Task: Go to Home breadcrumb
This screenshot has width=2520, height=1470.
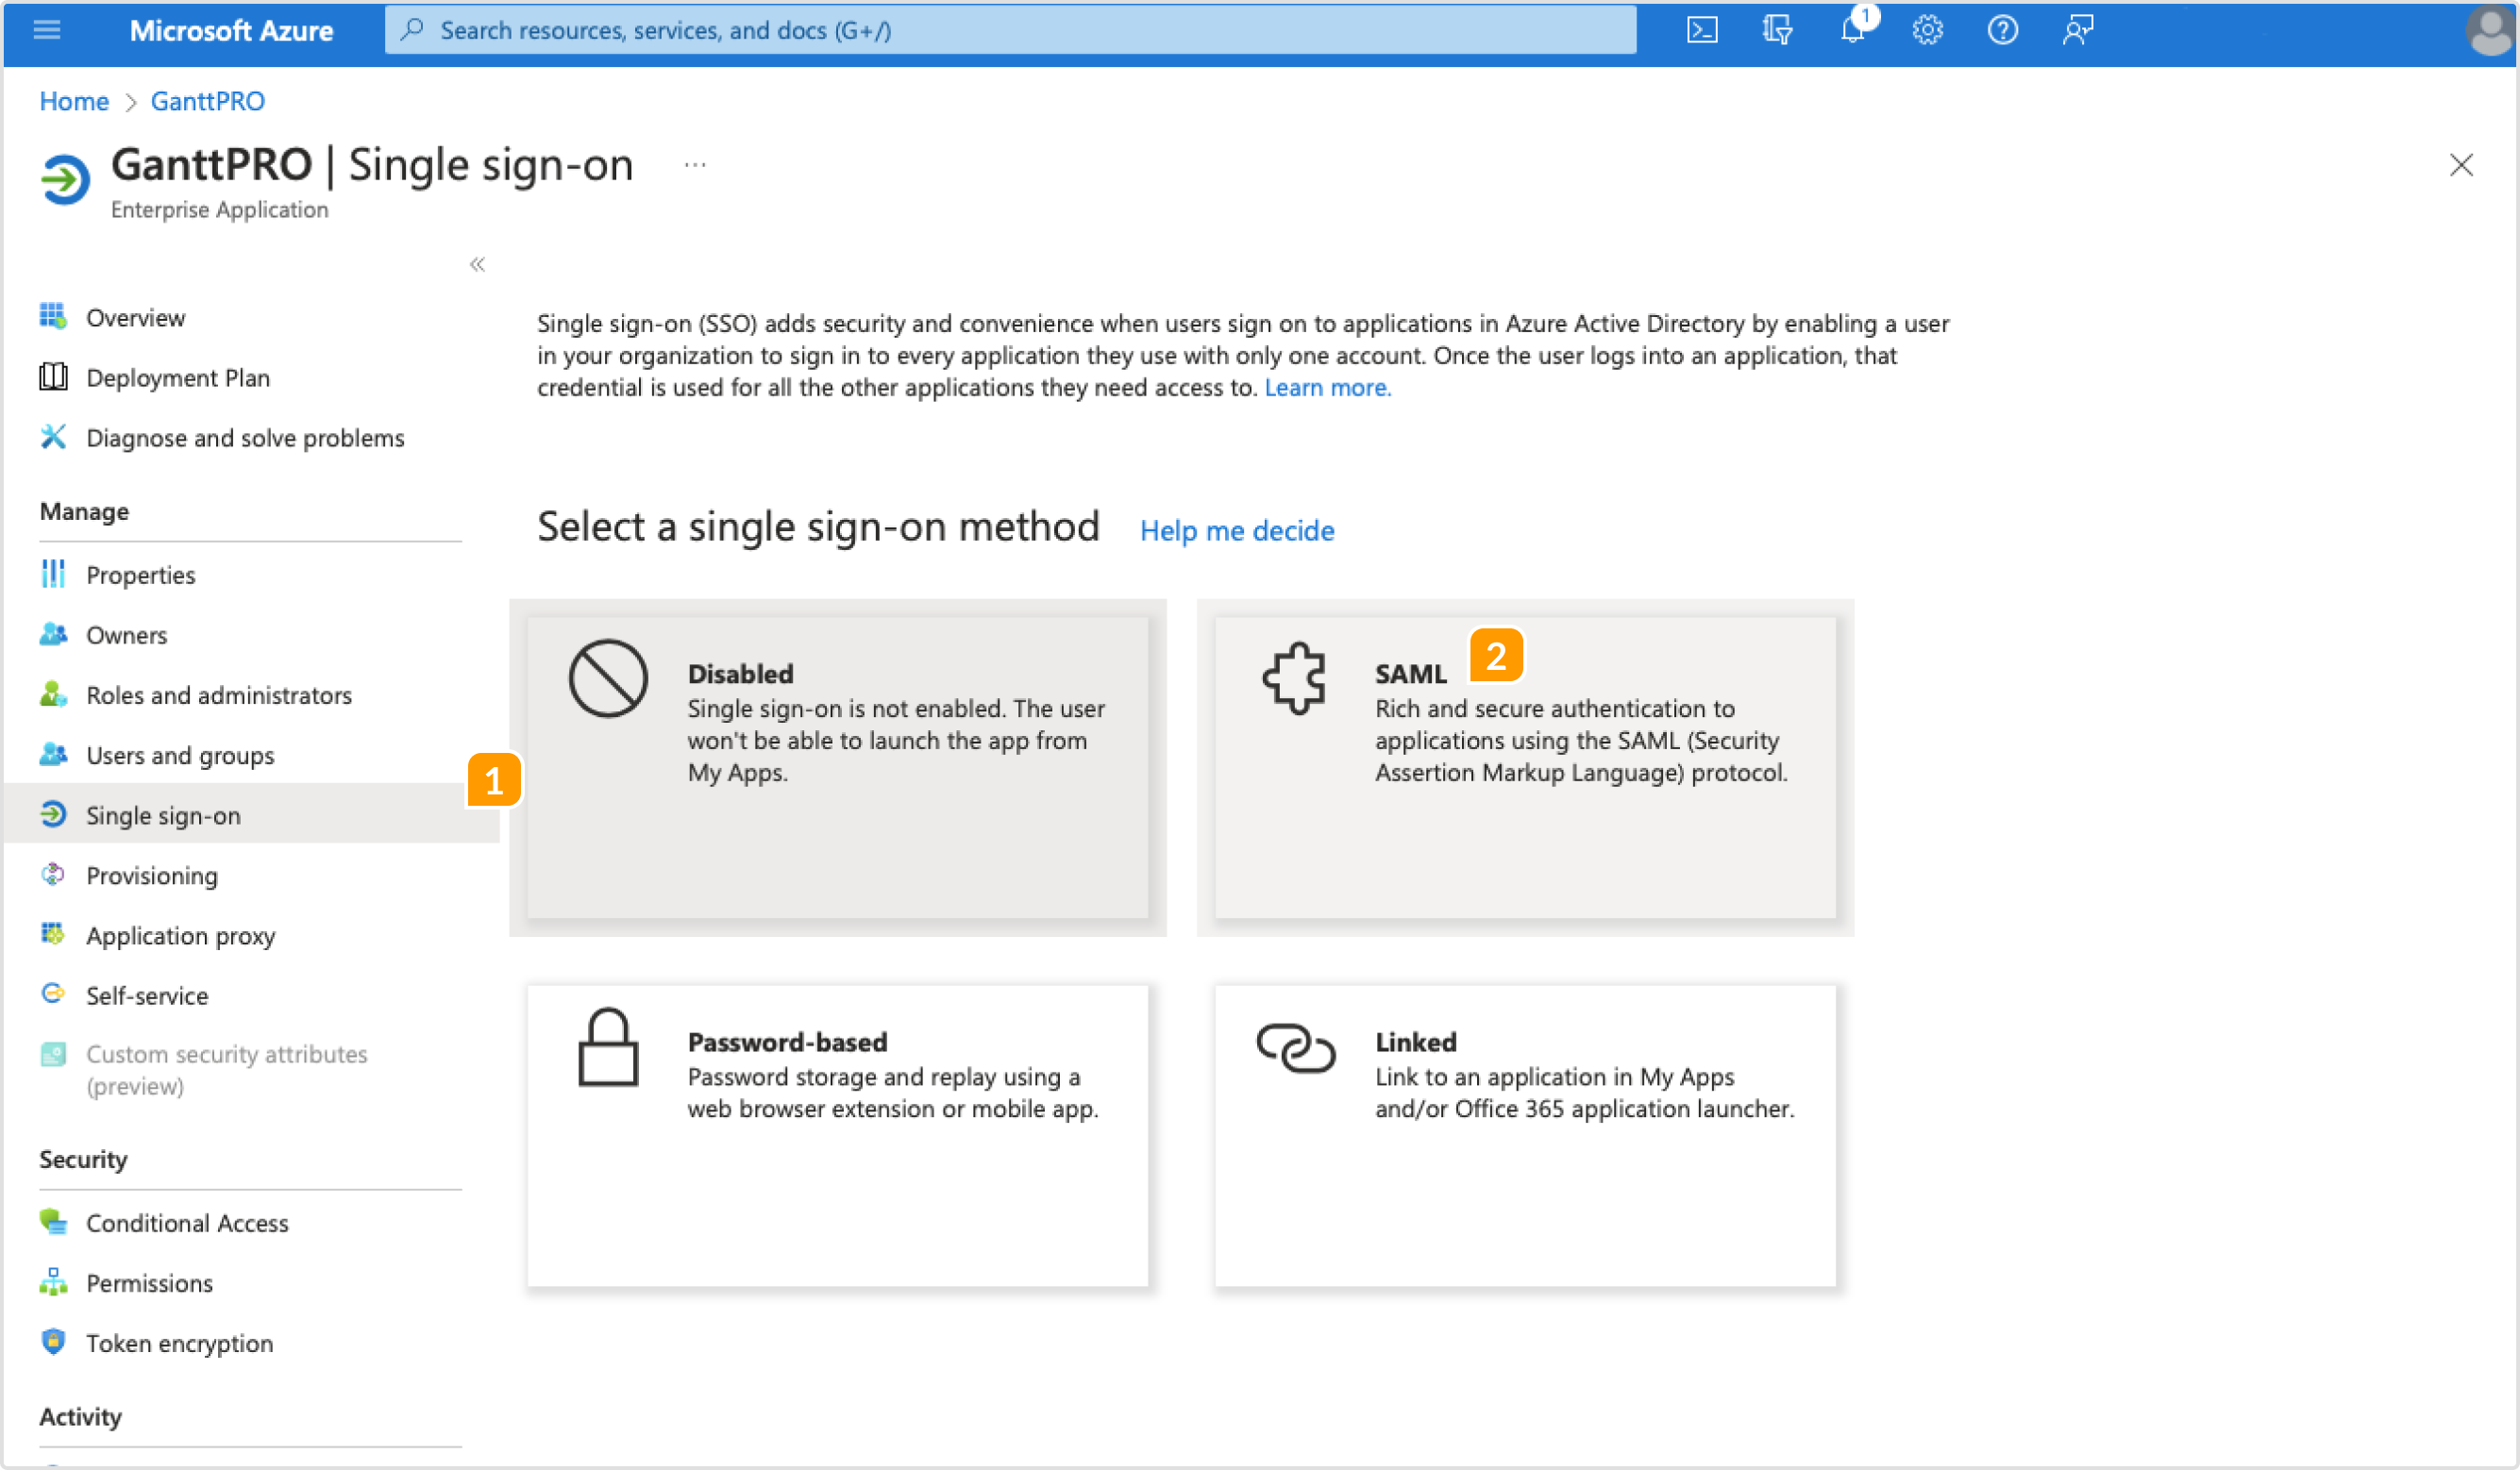Action: coord(74,101)
